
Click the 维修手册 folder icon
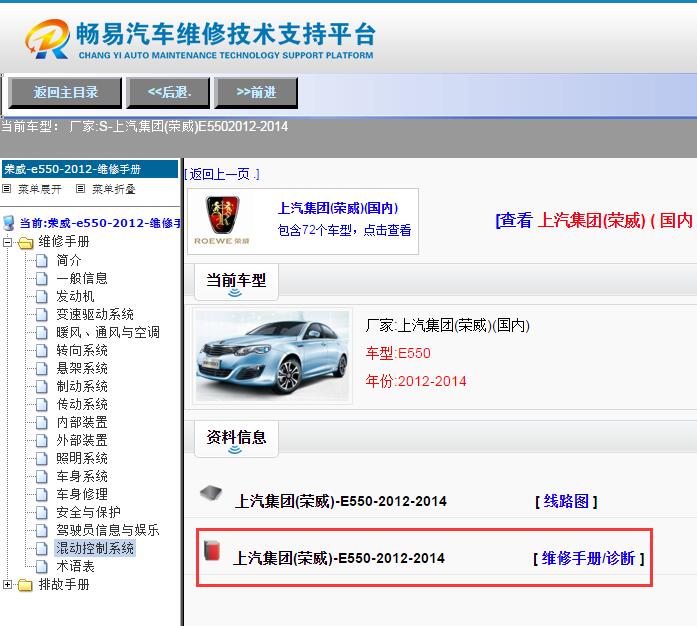click(x=26, y=243)
